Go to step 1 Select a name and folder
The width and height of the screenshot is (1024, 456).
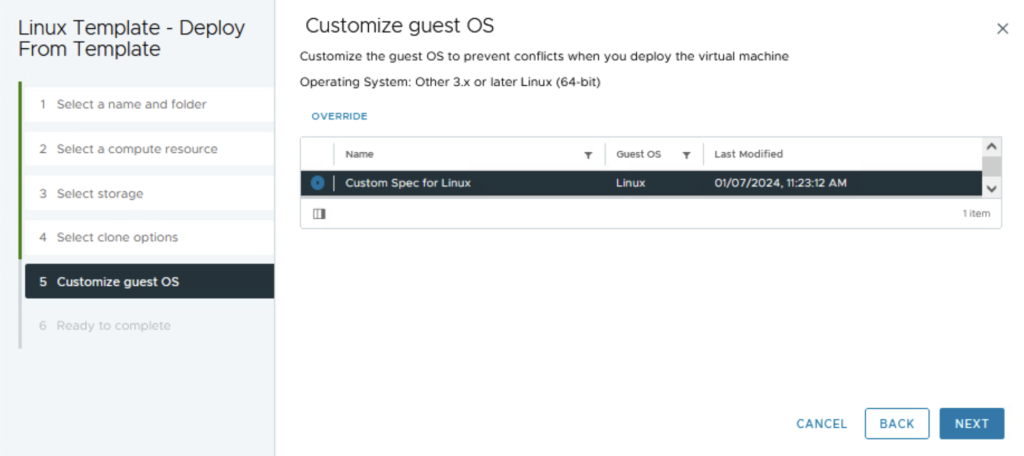[x=131, y=104]
